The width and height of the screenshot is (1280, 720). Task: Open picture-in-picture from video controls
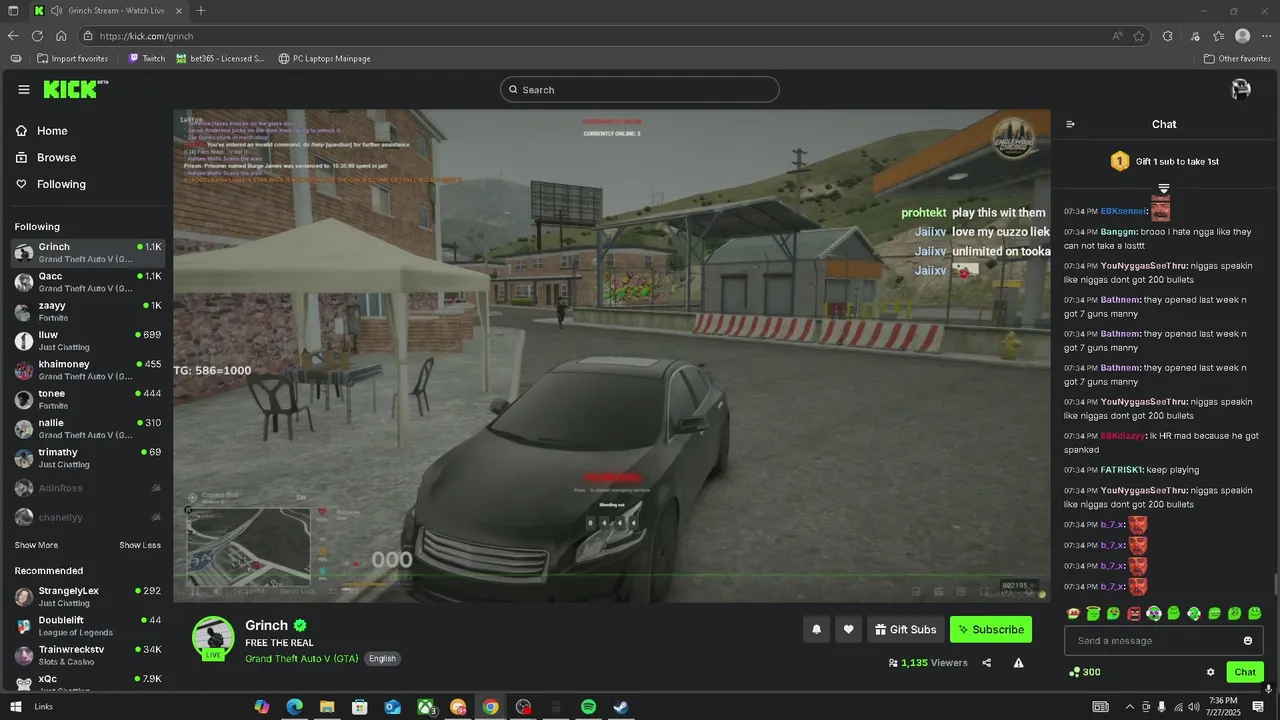pyautogui.click(x=916, y=592)
